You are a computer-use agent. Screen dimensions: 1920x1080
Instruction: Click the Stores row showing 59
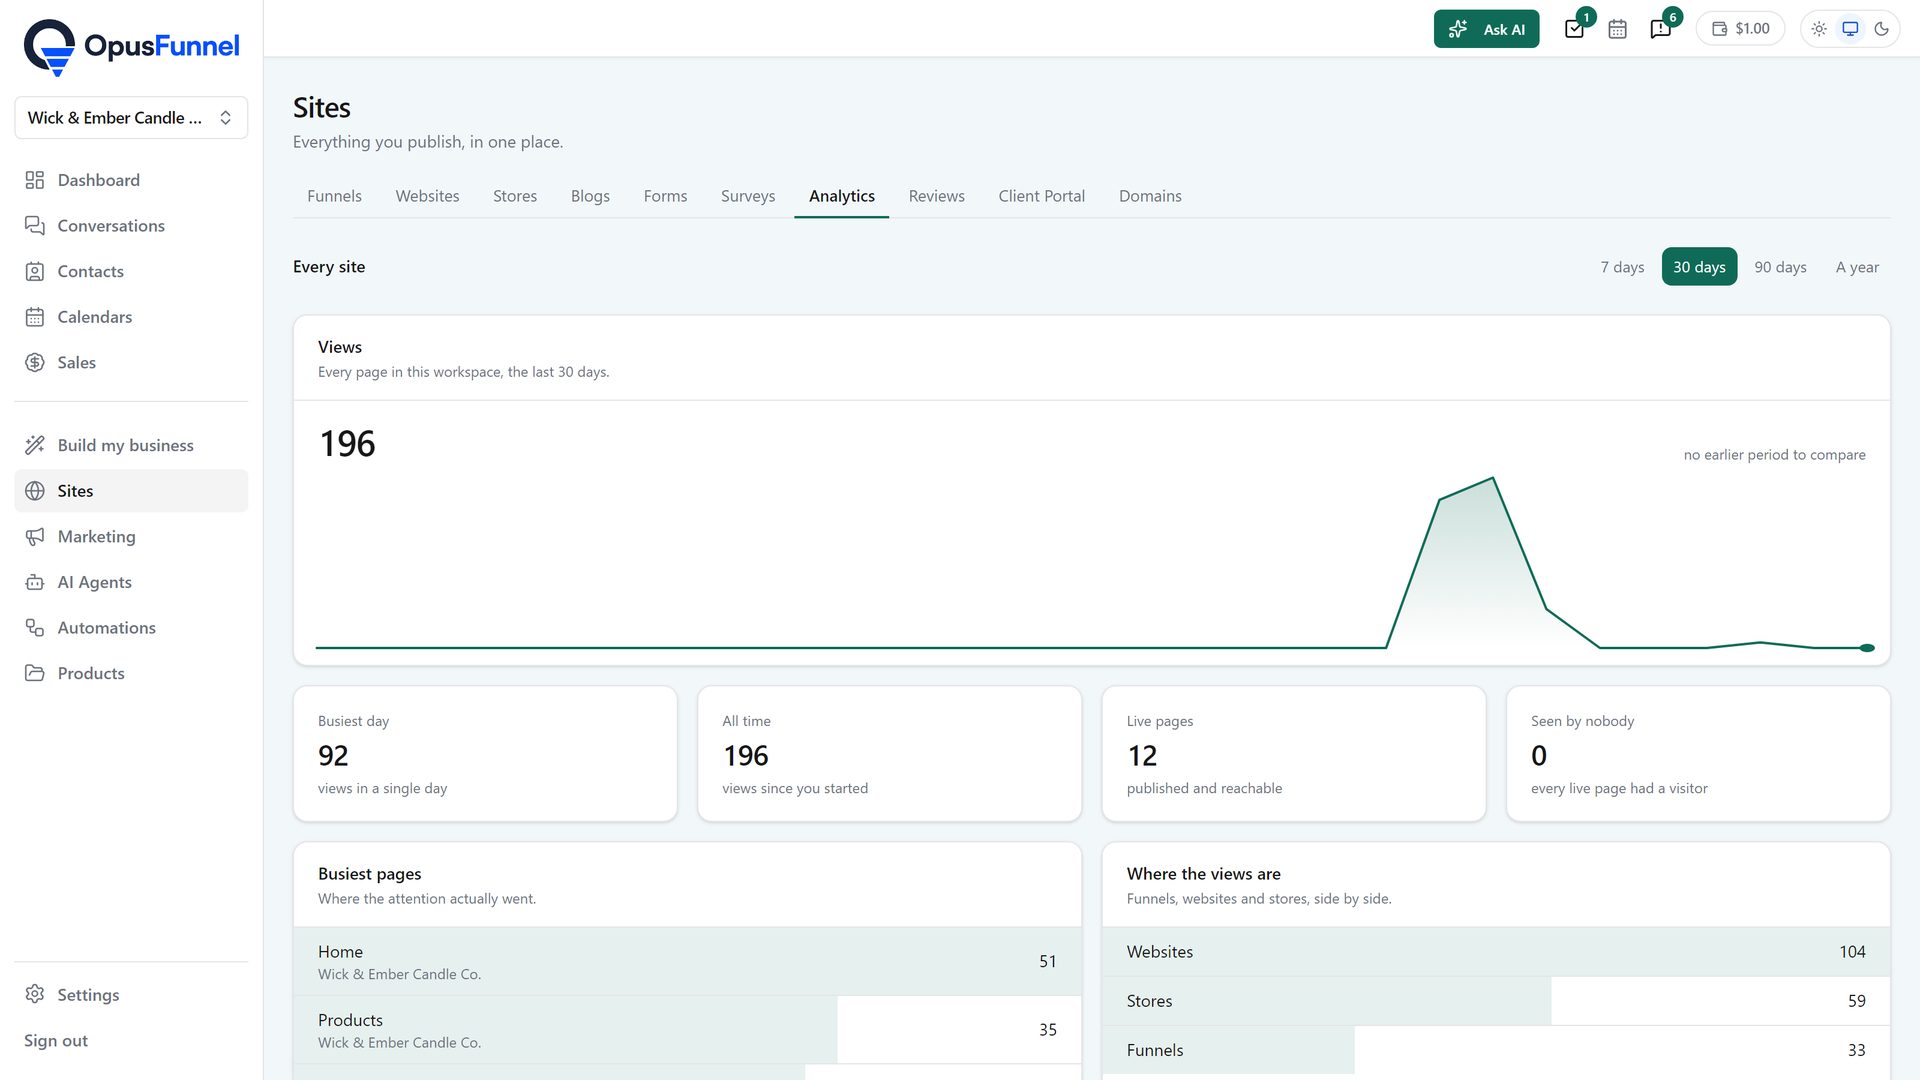1496,1001
